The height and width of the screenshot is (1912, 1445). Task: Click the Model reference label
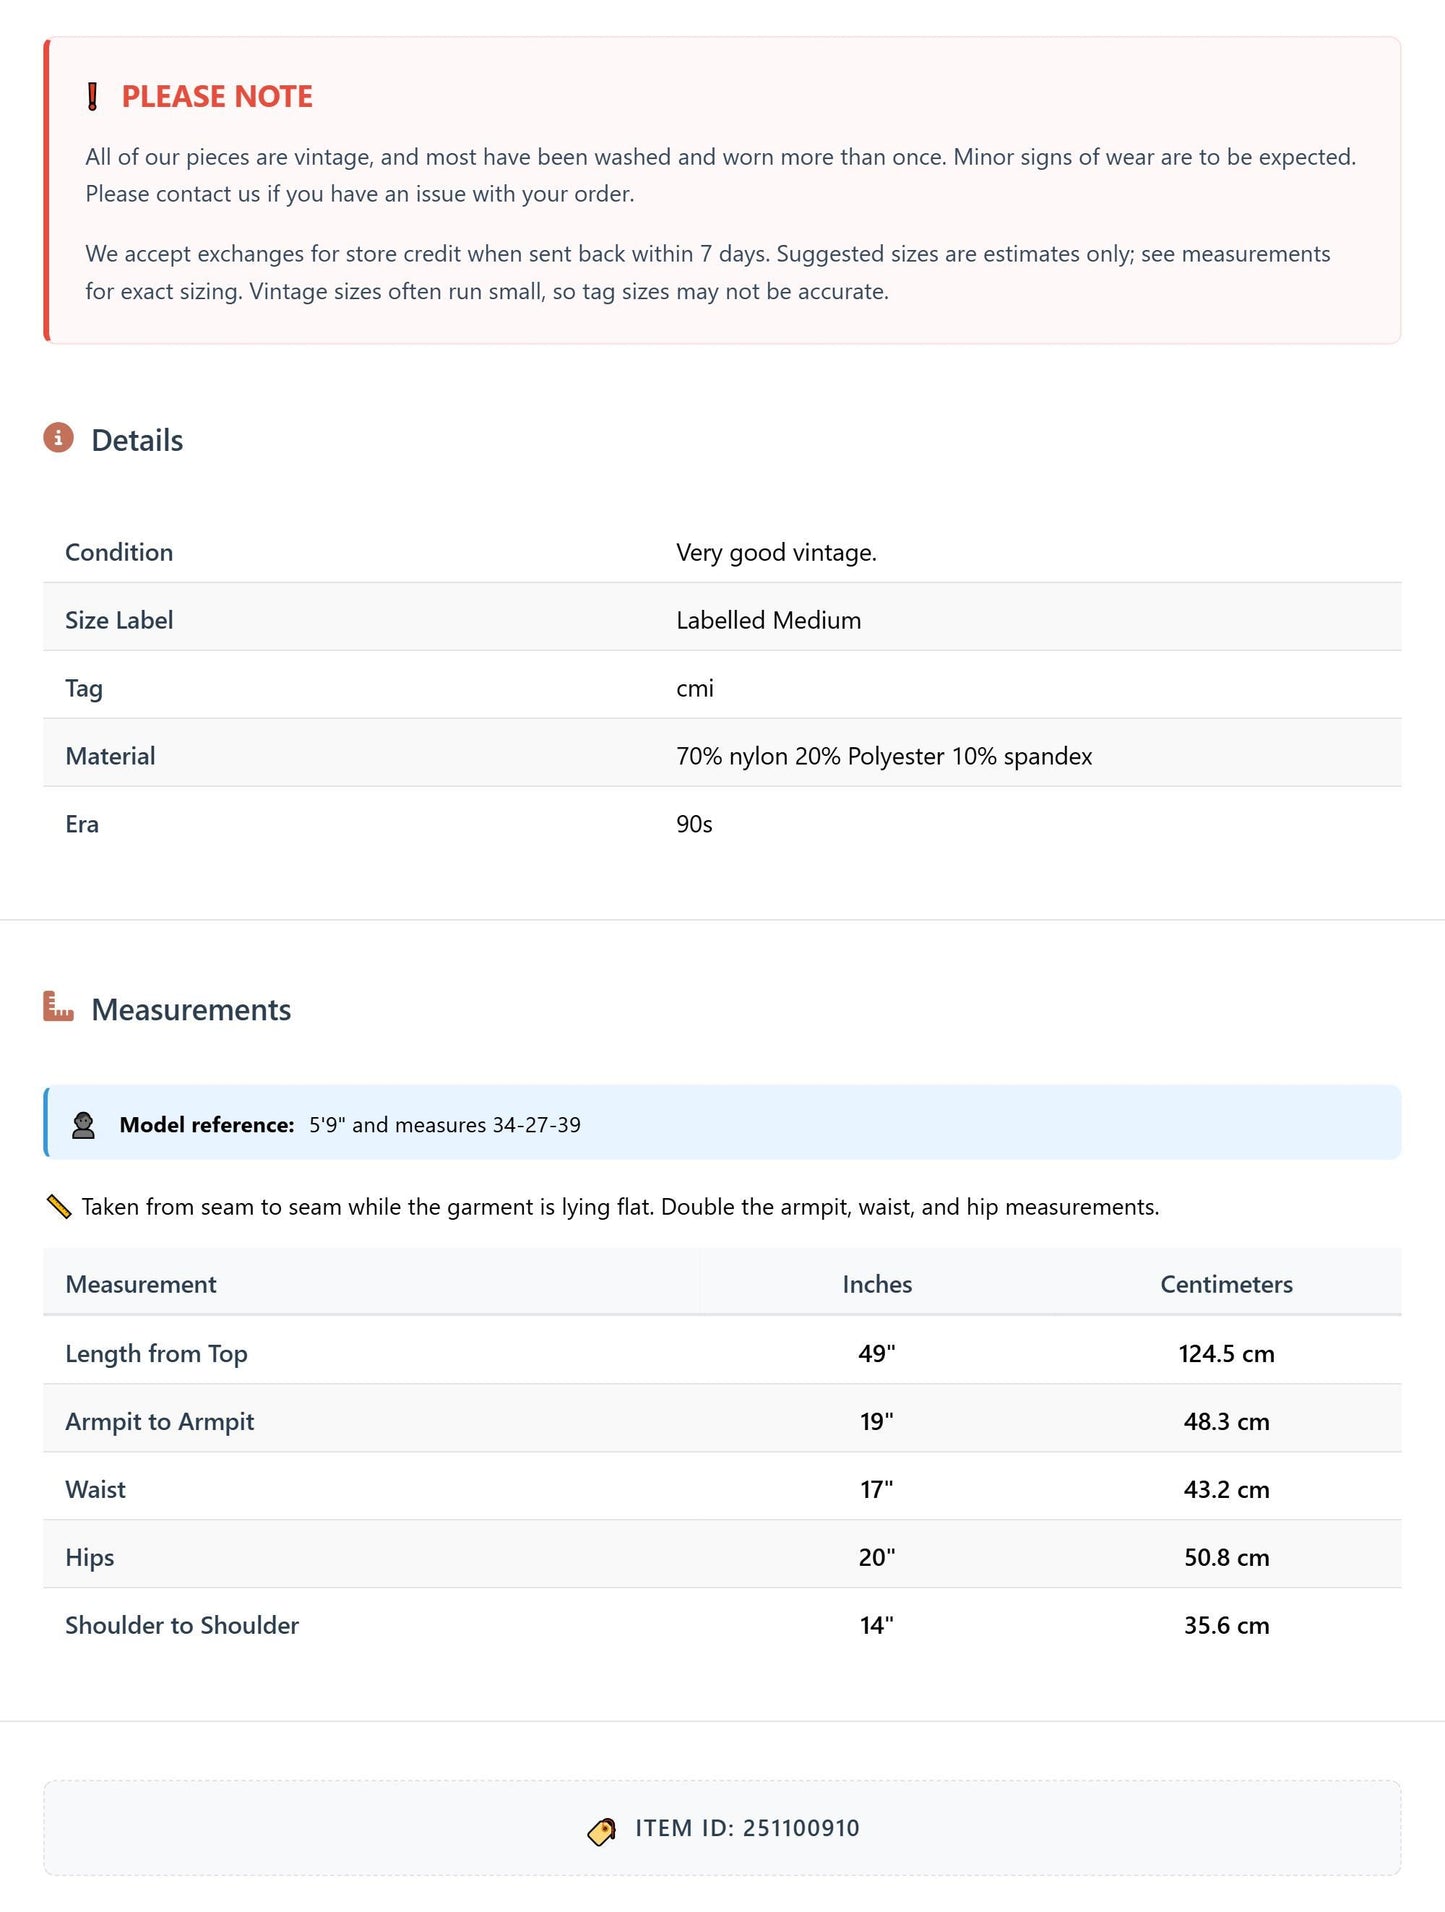207,1125
